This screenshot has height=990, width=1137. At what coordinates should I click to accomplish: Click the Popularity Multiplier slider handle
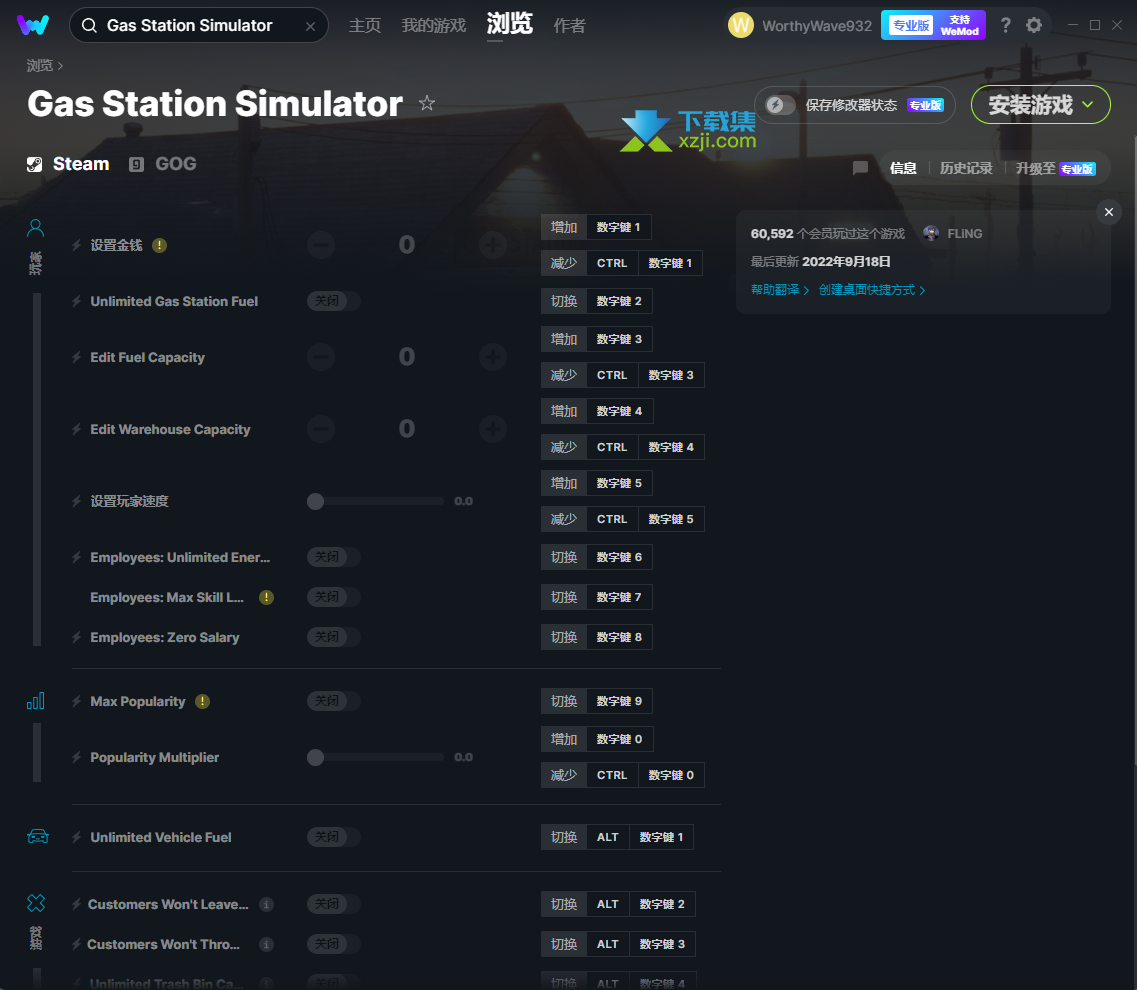click(x=315, y=757)
